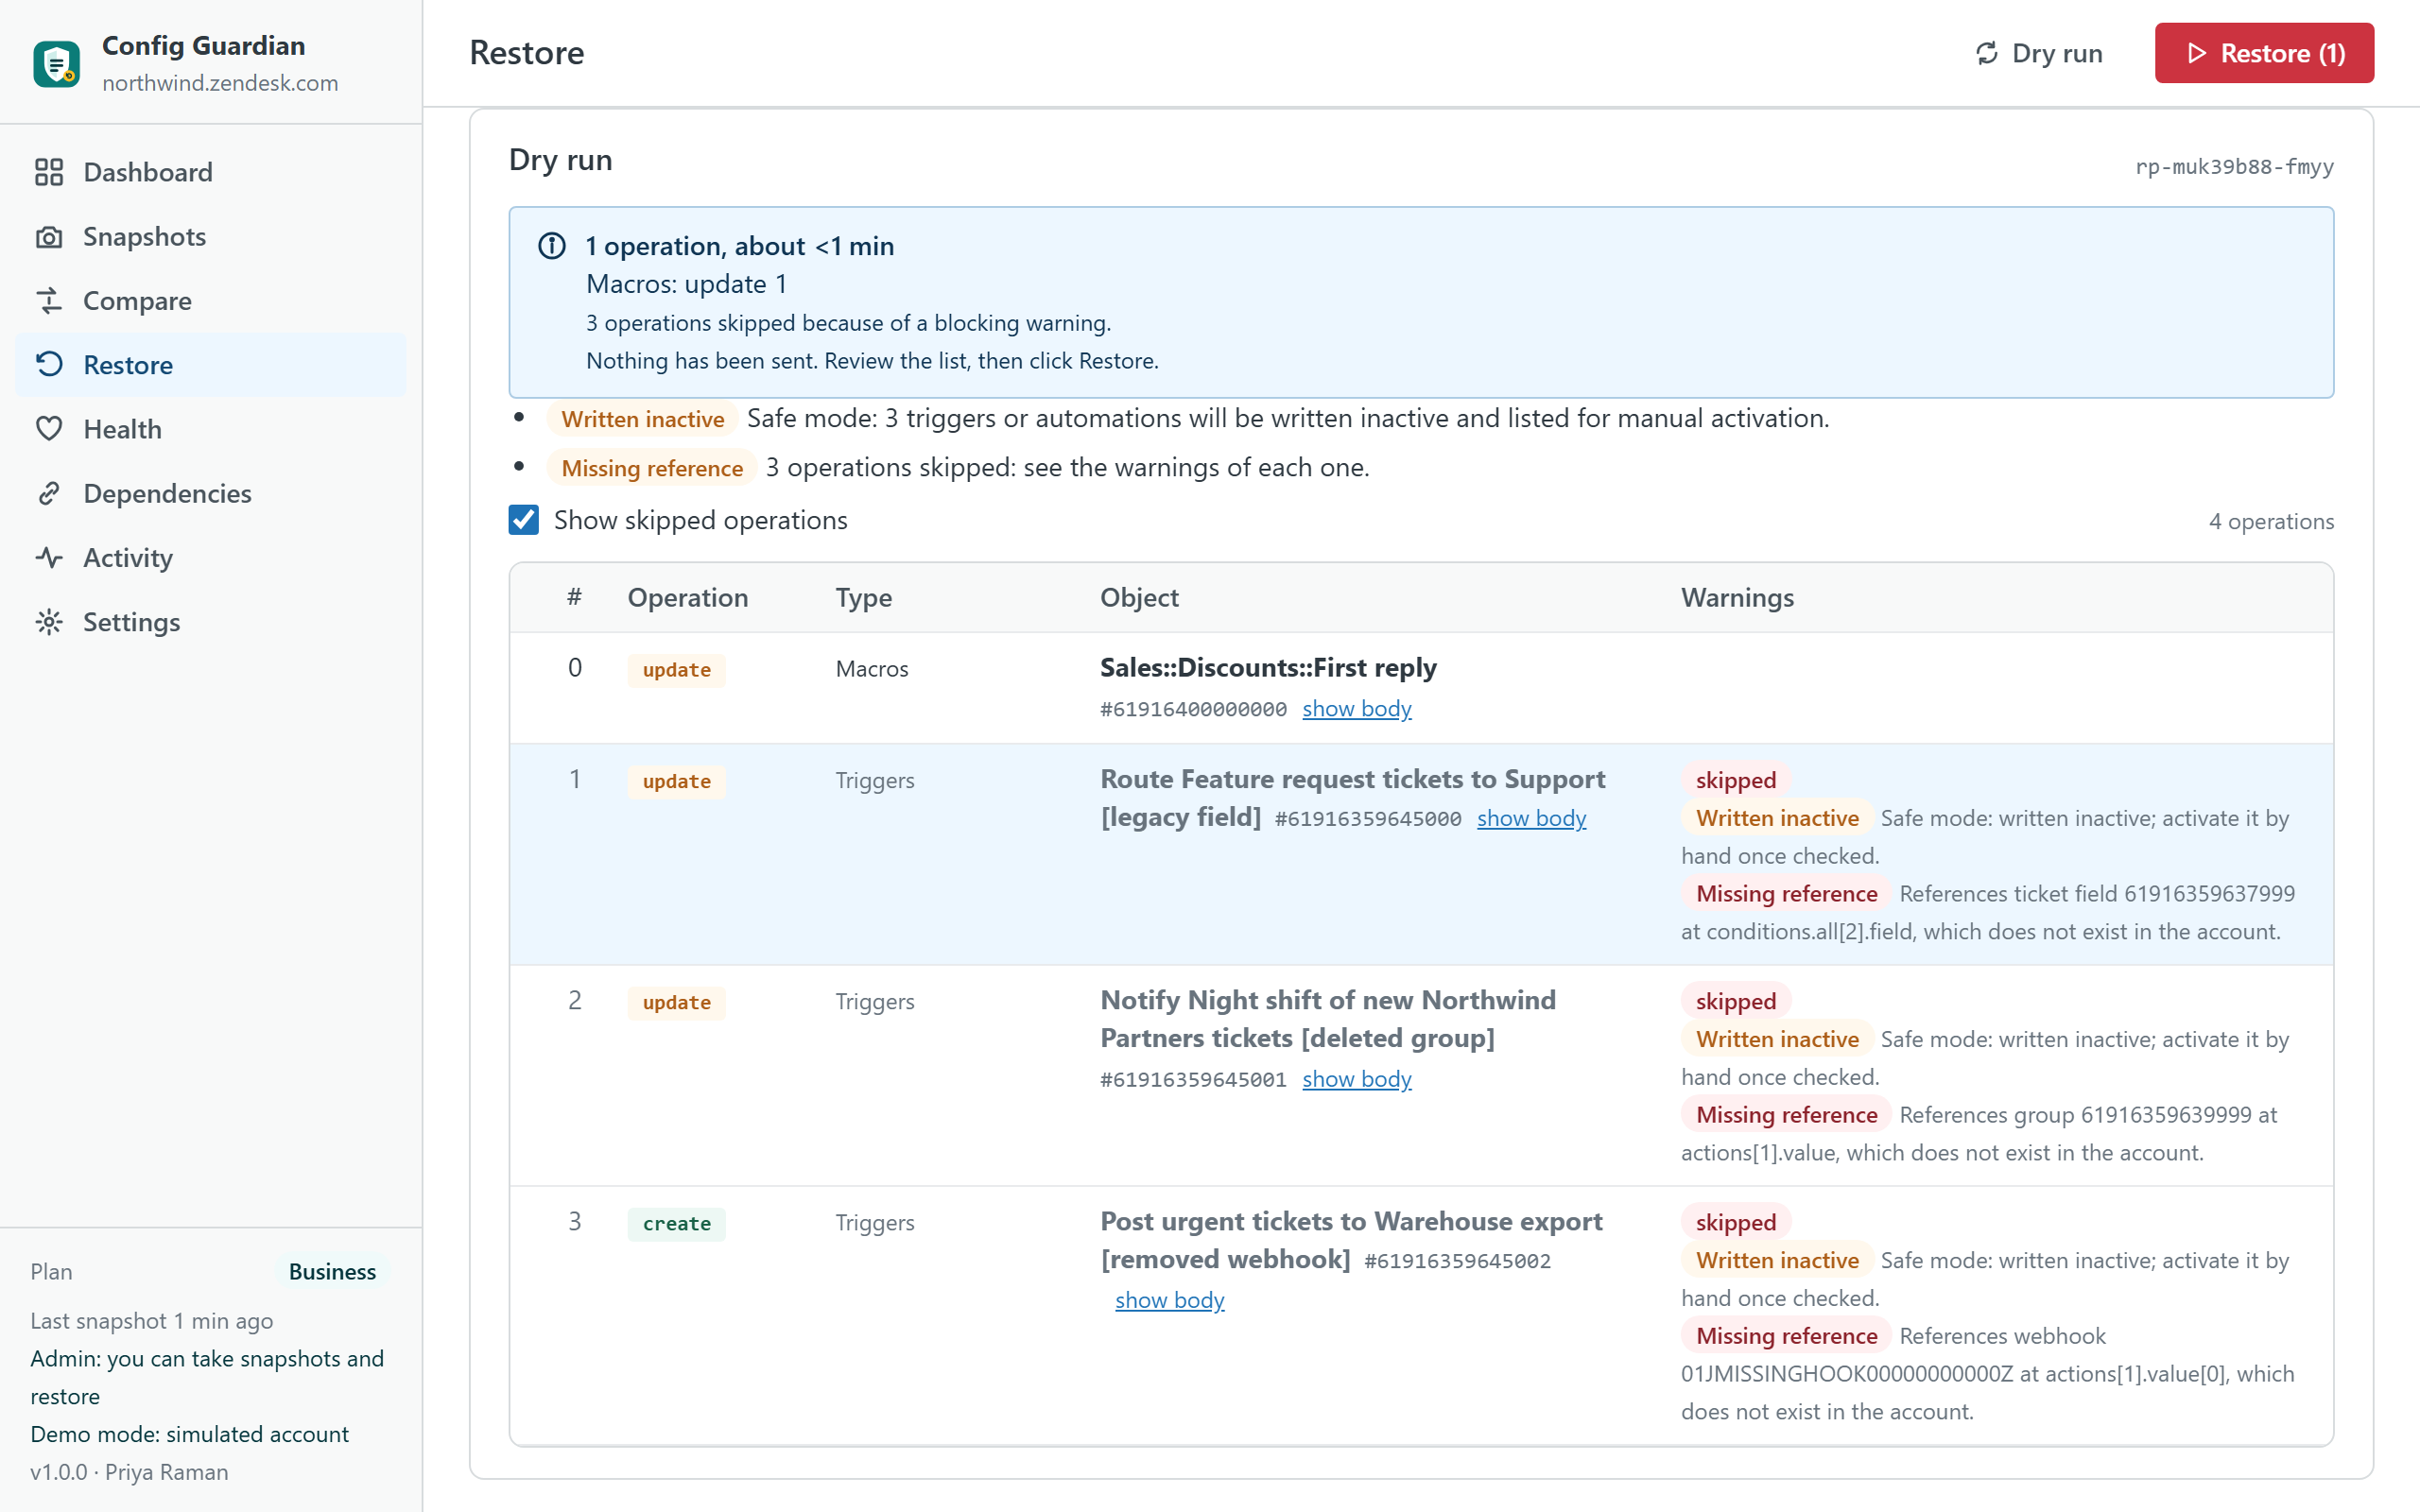Show body for Route Feature request trigger
The height and width of the screenshot is (1512, 2420).
tap(1531, 818)
